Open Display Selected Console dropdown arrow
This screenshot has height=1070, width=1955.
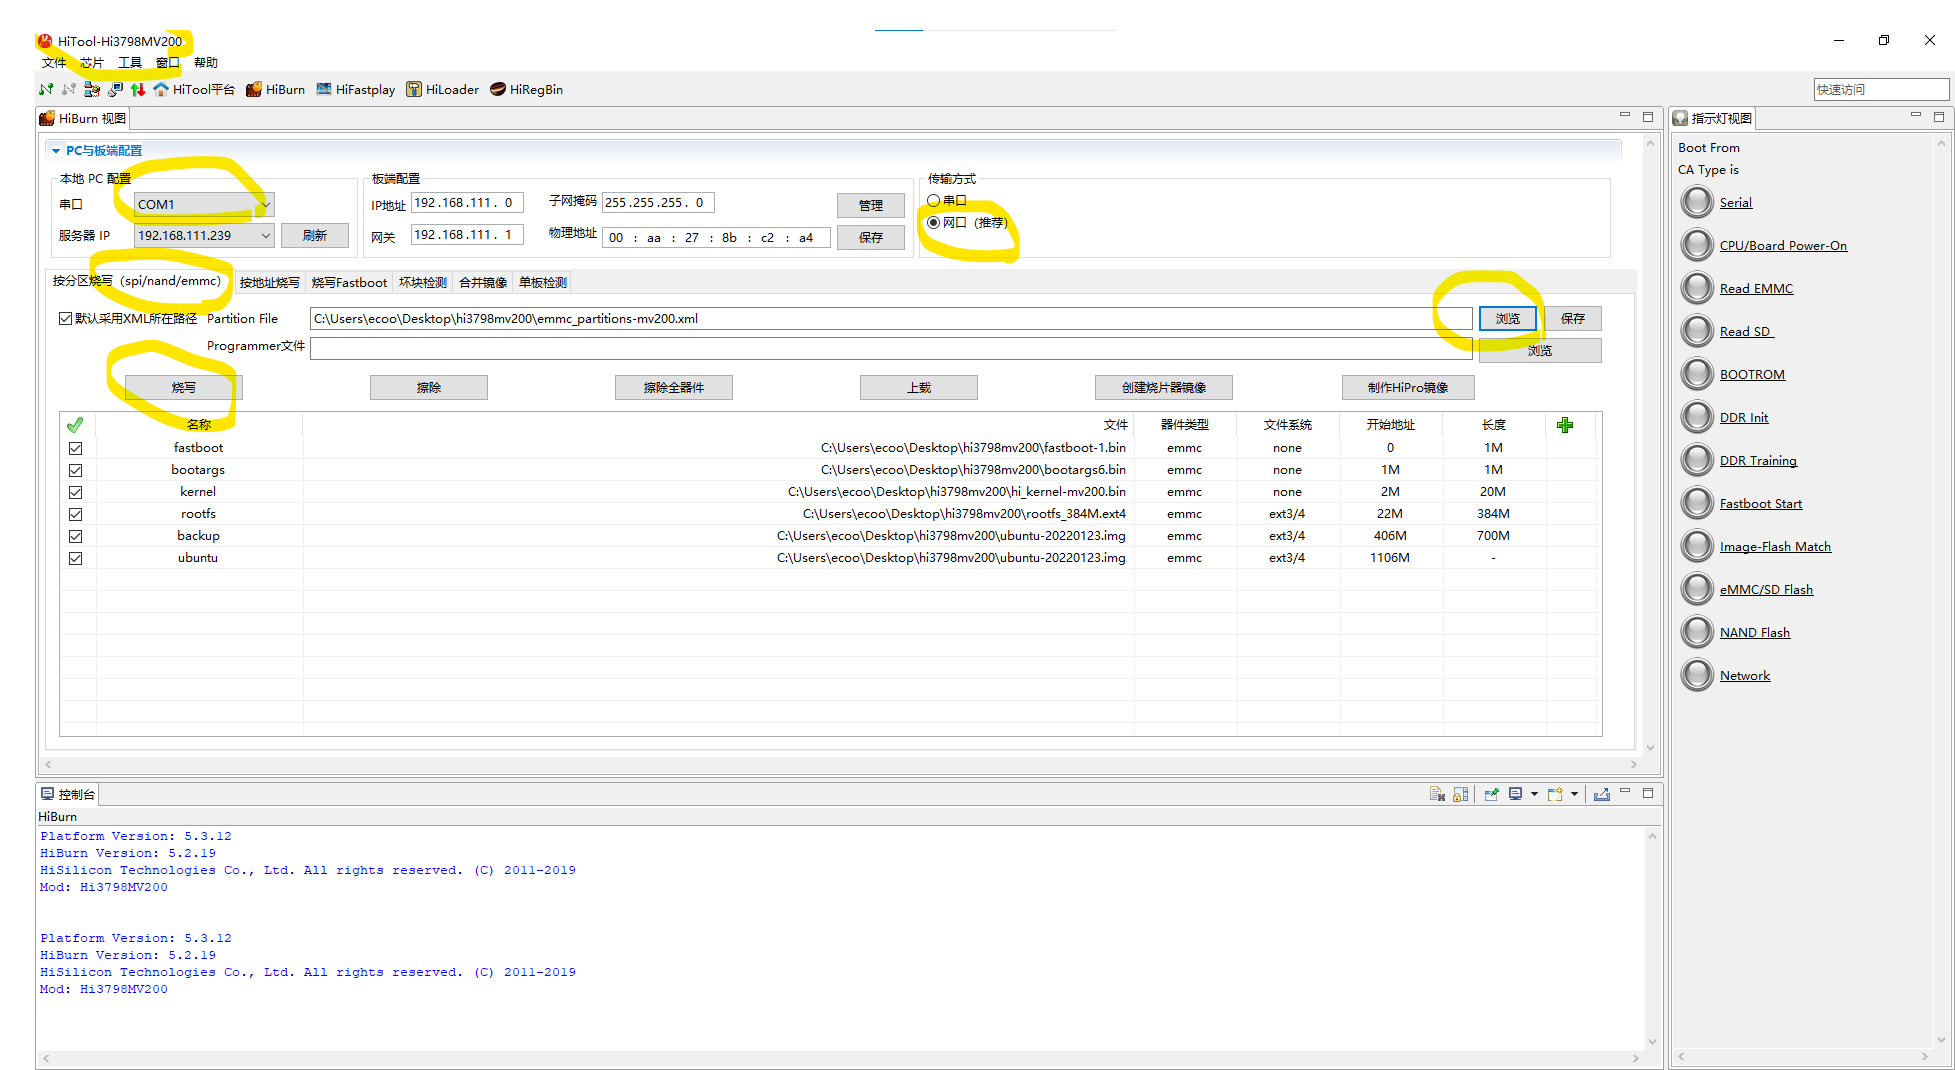pyautogui.click(x=1534, y=794)
